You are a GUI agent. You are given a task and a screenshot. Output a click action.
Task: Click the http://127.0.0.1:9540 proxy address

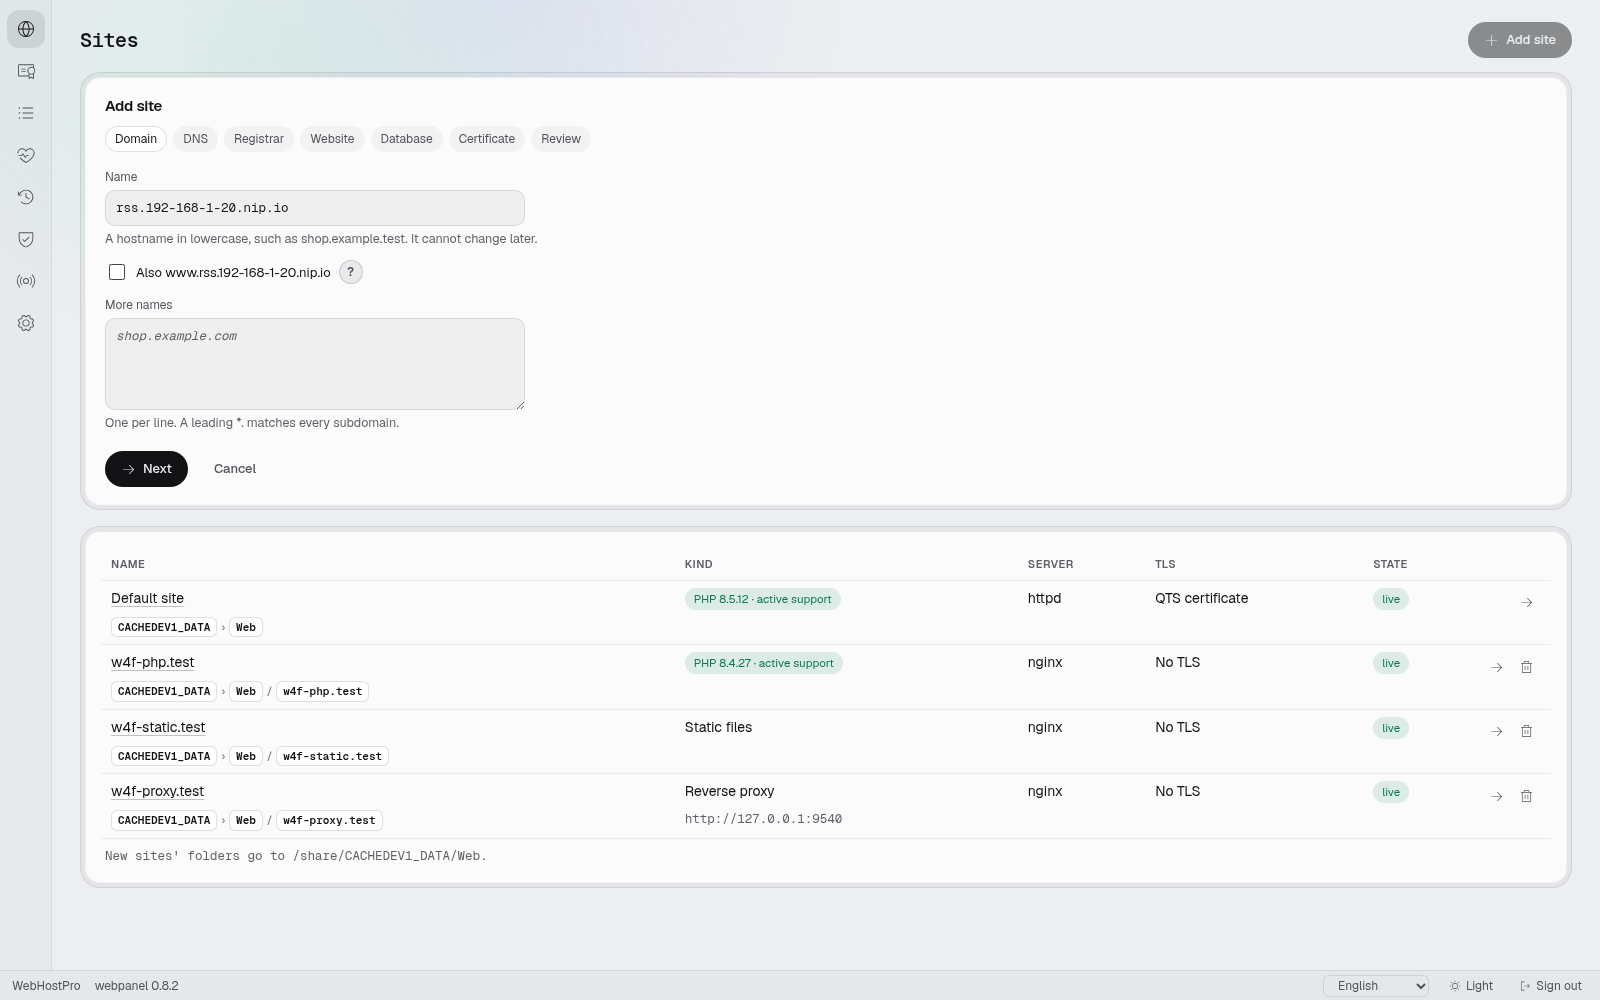point(763,819)
